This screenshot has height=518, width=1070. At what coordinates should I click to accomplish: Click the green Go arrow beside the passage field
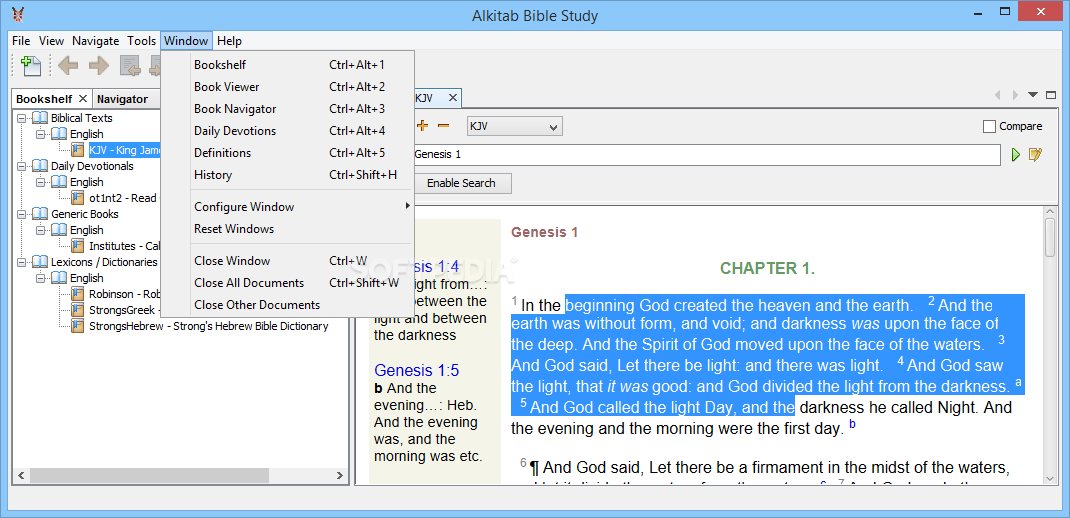pyautogui.click(x=1015, y=155)
